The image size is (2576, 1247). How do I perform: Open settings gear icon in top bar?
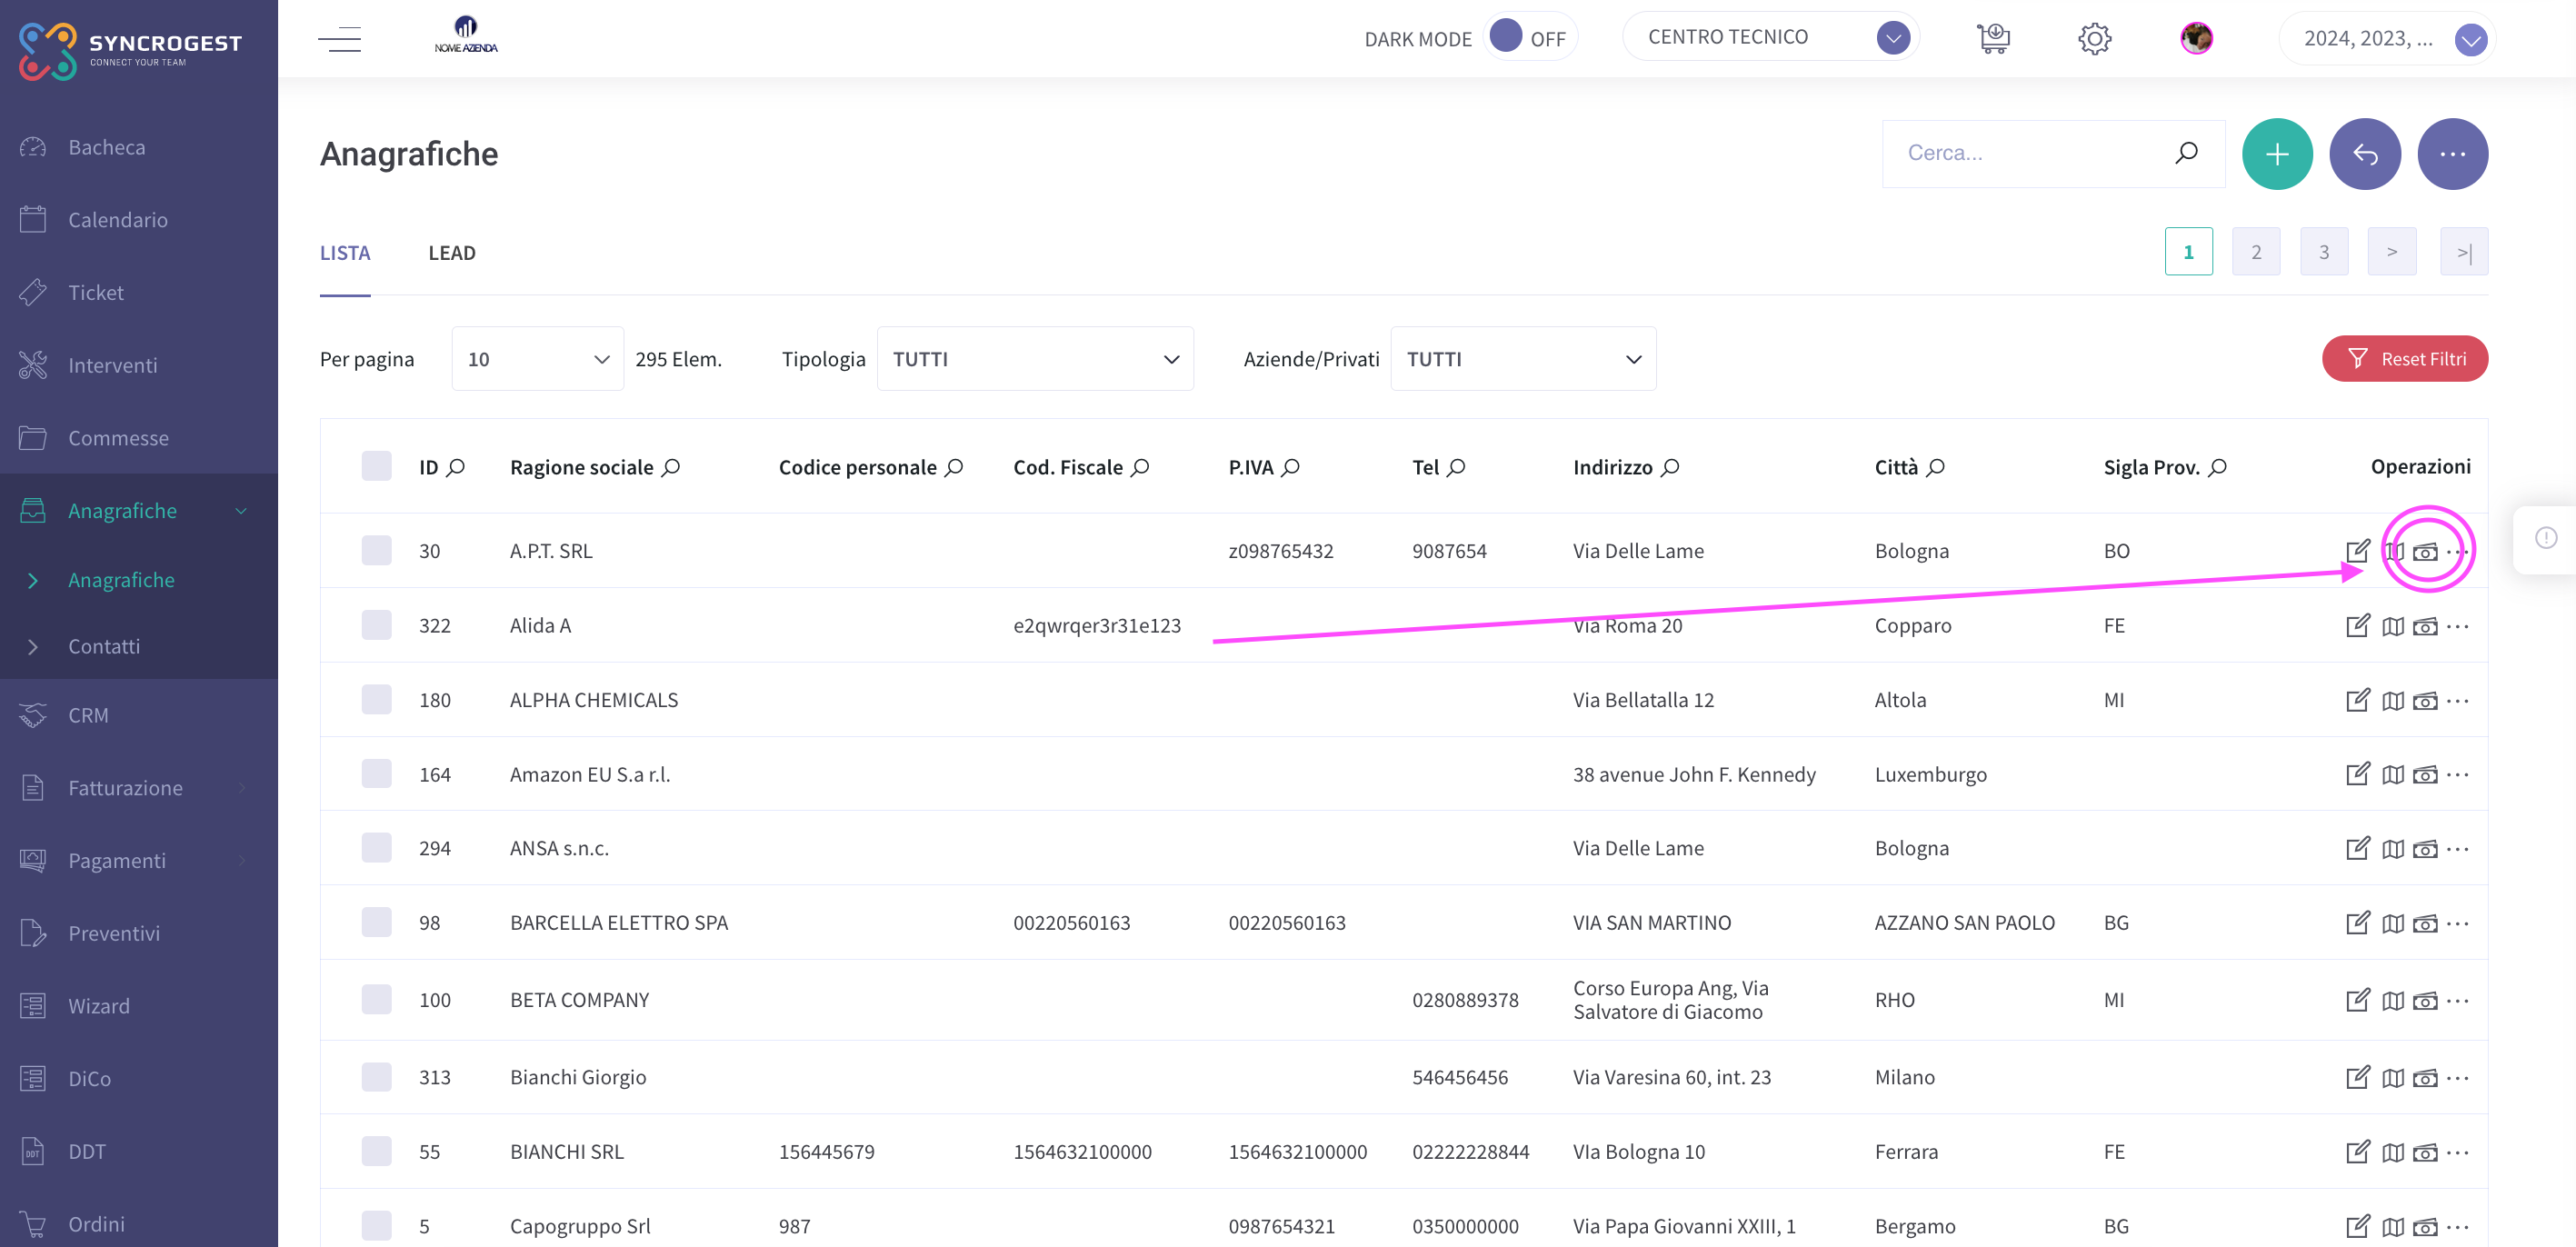tap(2094, 39)
